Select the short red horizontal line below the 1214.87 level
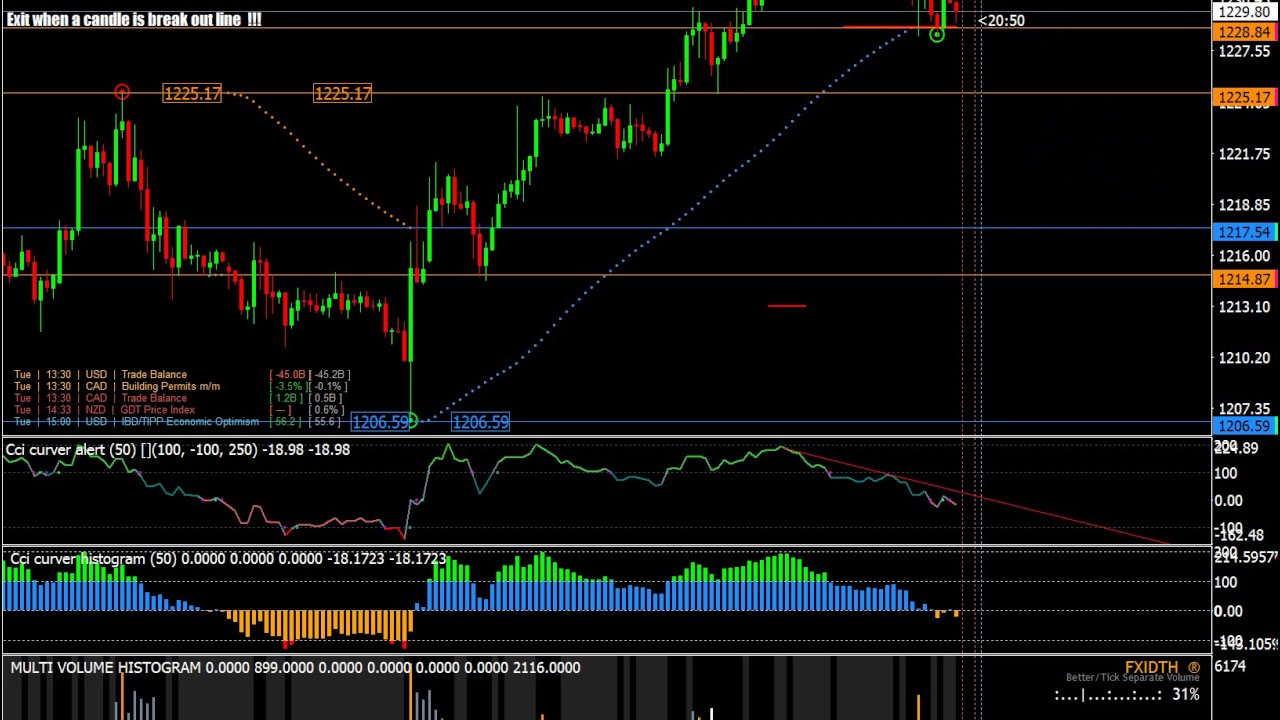This screenshot has height=720, width=1280. [x=787, y=306]
